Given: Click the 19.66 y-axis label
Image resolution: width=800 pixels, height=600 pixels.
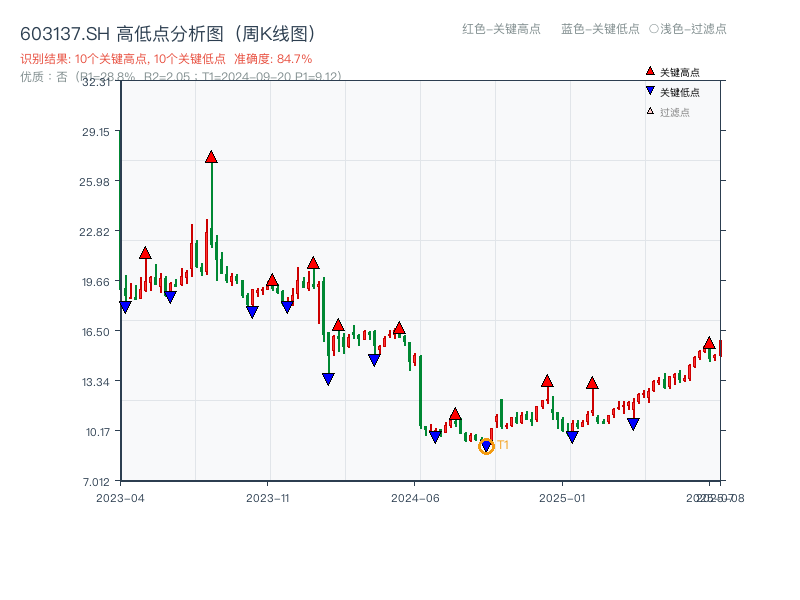Looking at the screenshot, I should point(96,282).
